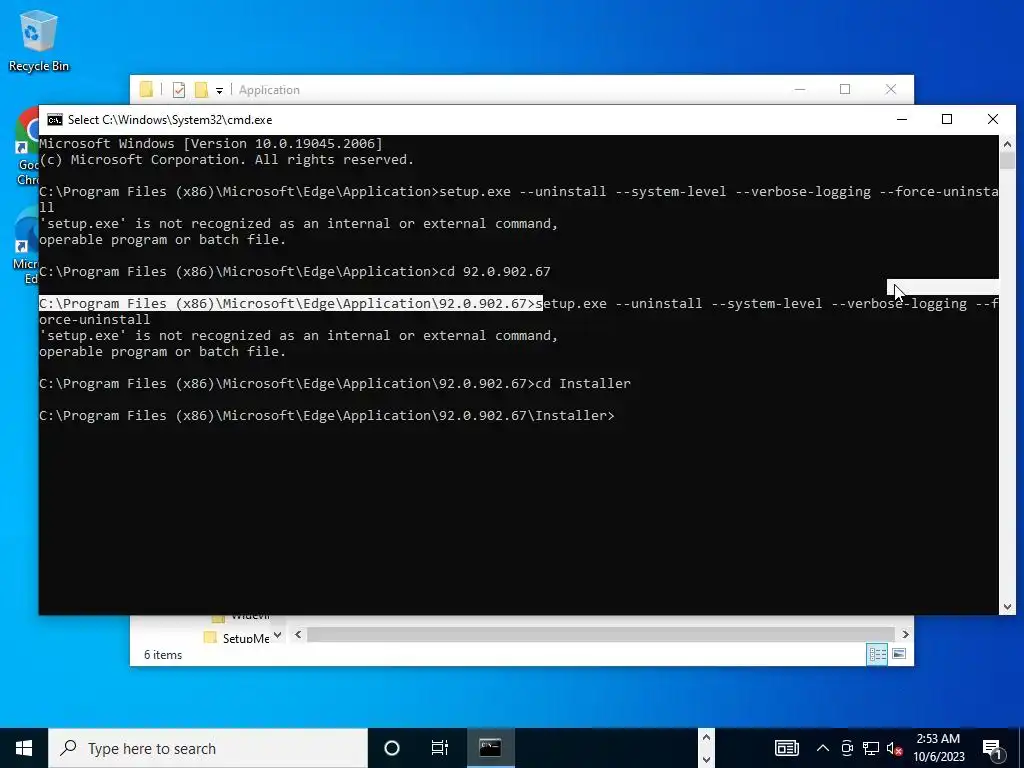The width and height of the screenshot is (1024, 768).
Task: Click the File Explorer folder icon in title bar
Action: 146,89
